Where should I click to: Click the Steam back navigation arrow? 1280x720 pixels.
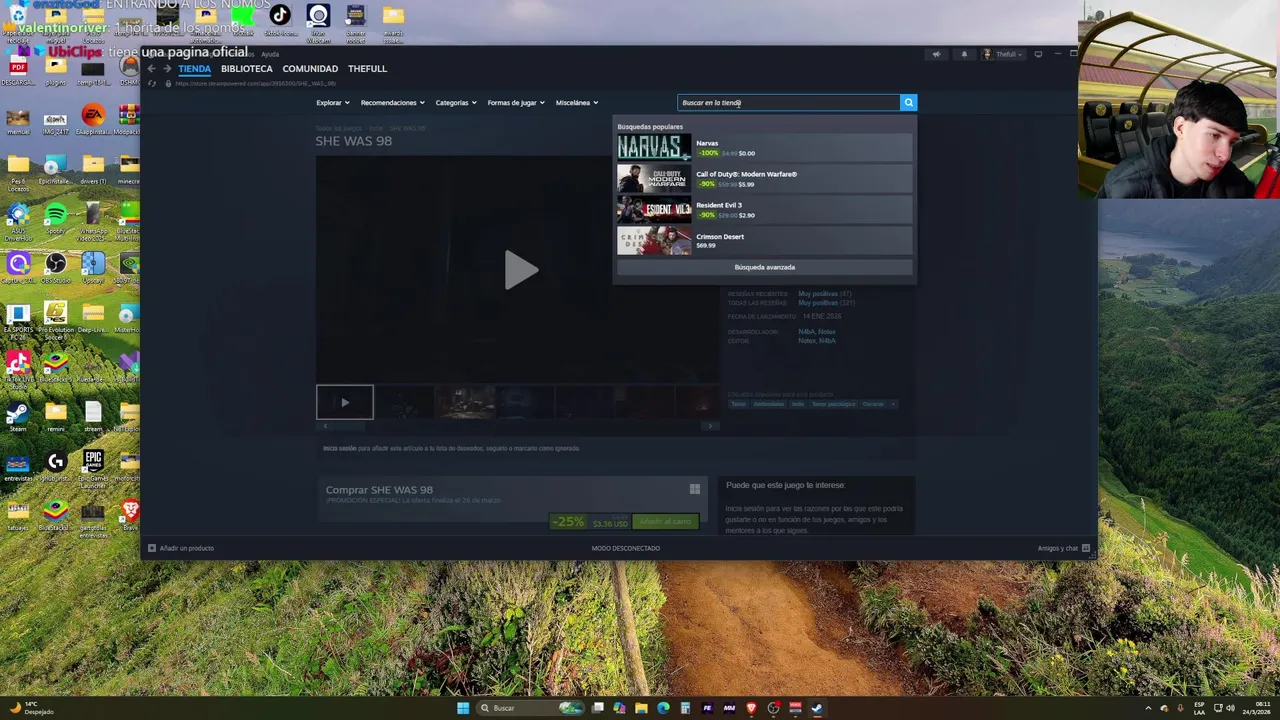pyautogui.click(x=152, y=69)
